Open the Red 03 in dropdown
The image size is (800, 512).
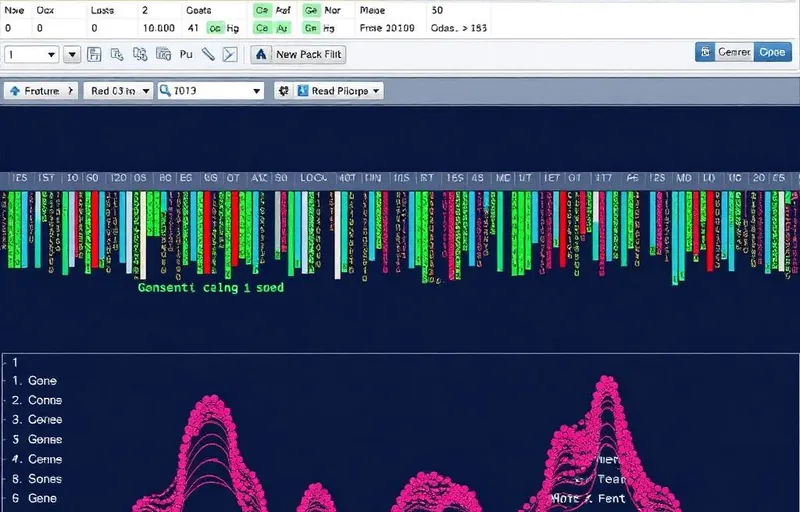(x=118, y=91)
